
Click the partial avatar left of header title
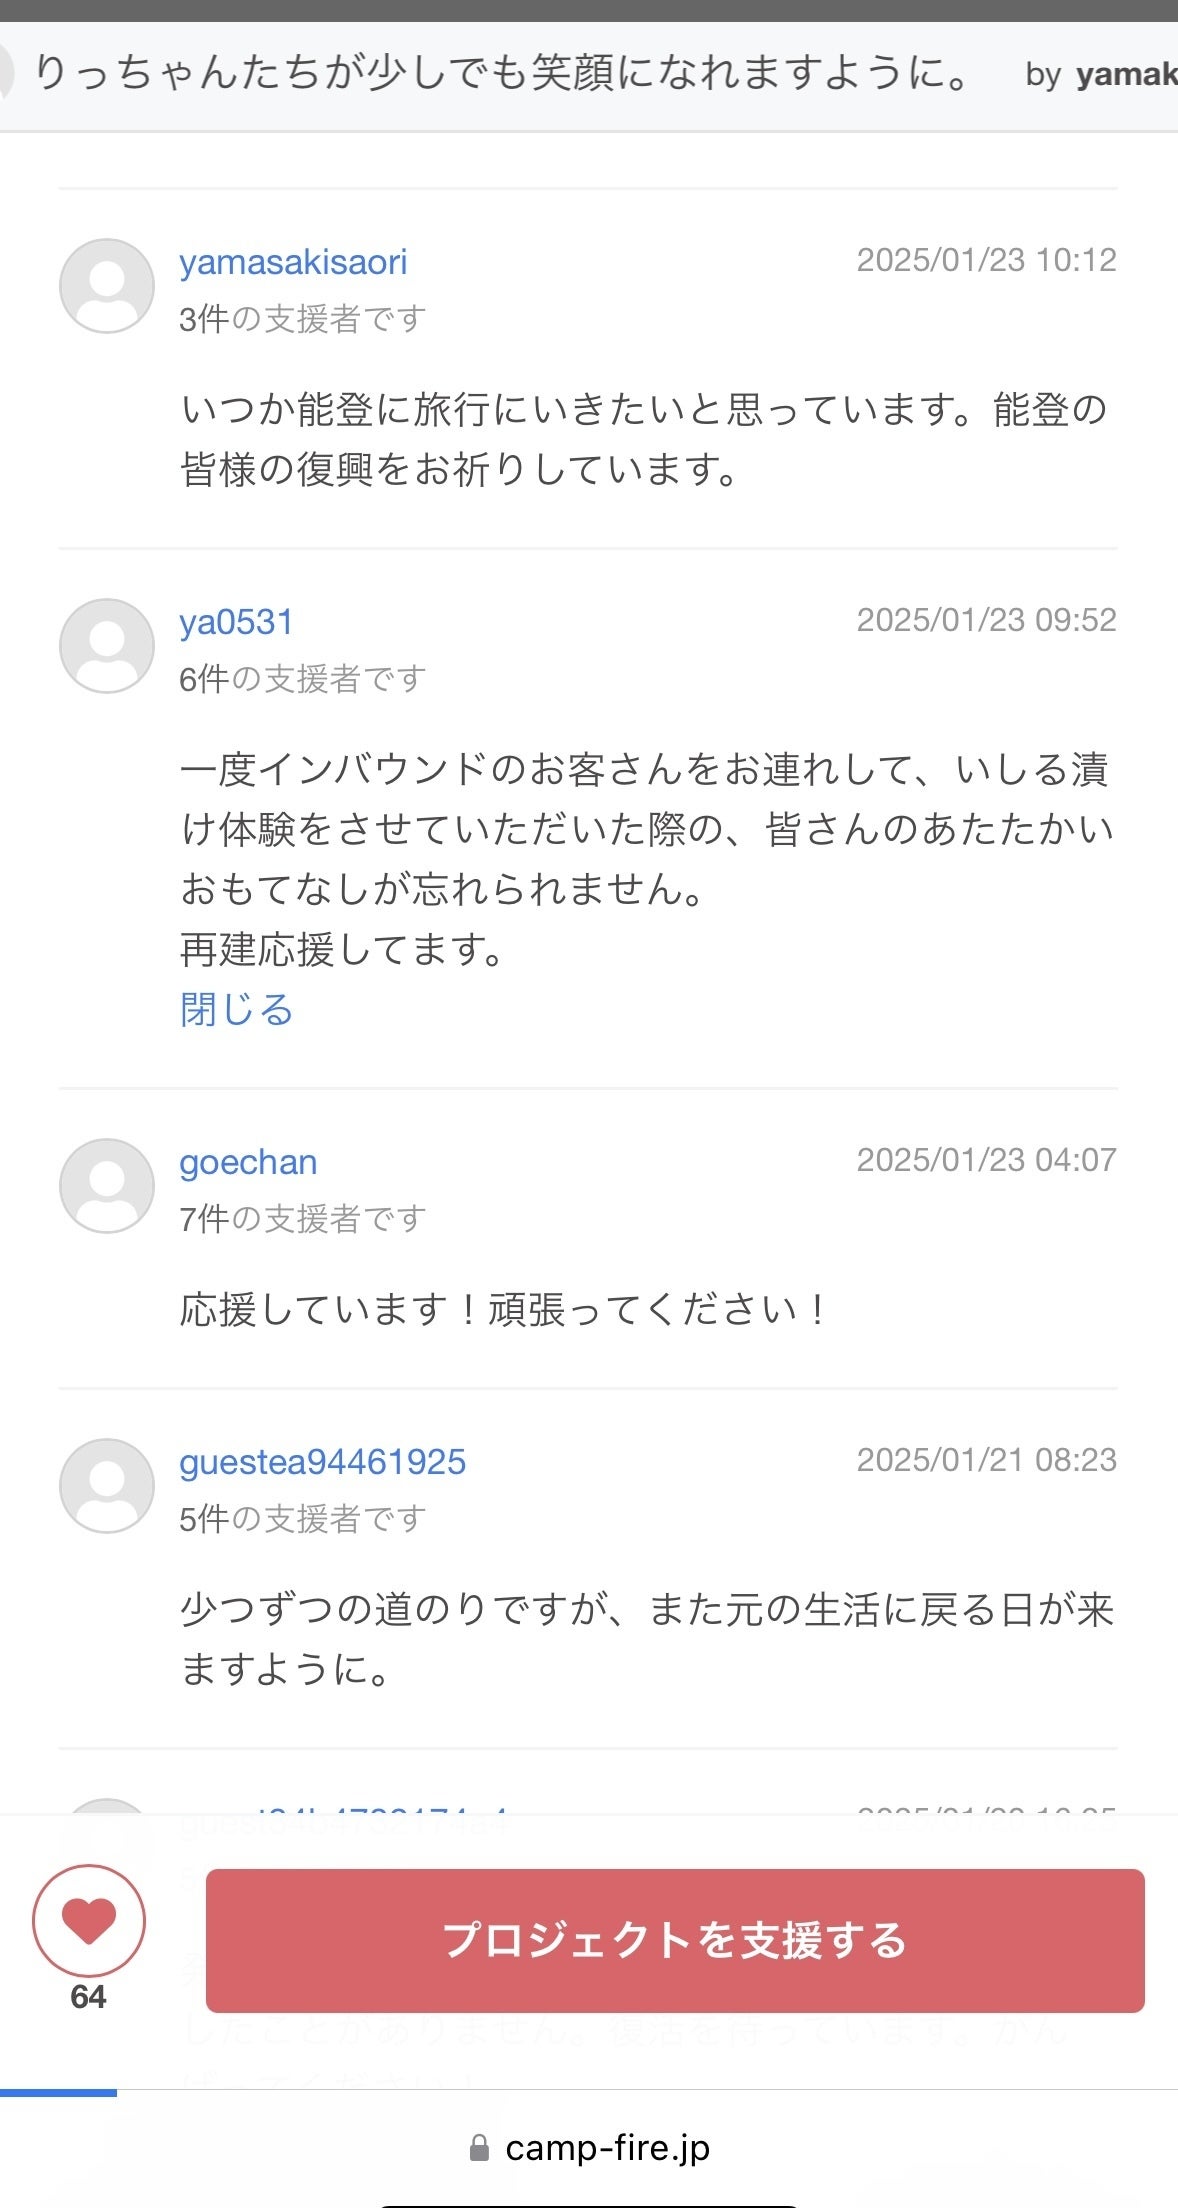tap(6, 75)
